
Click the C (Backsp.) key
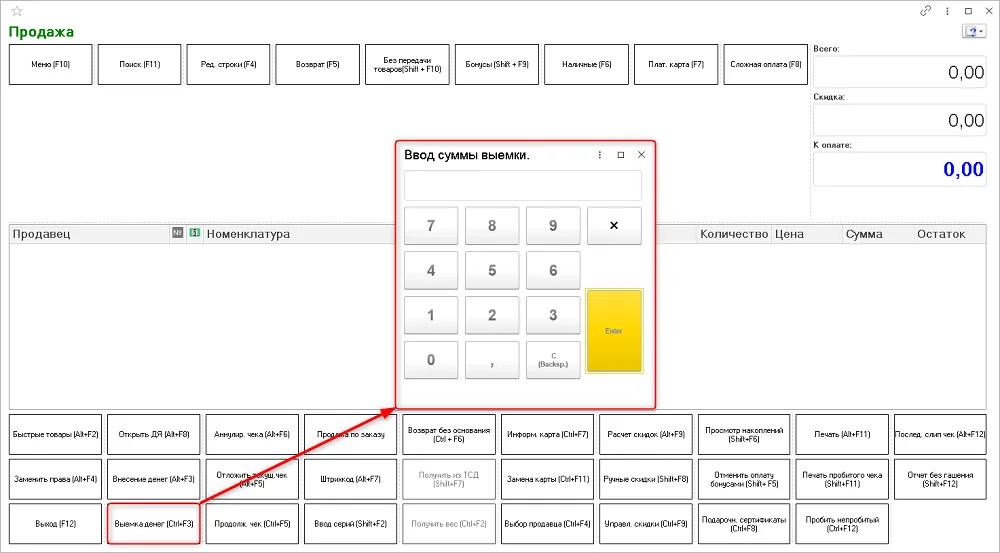click(x=553, y=360)
